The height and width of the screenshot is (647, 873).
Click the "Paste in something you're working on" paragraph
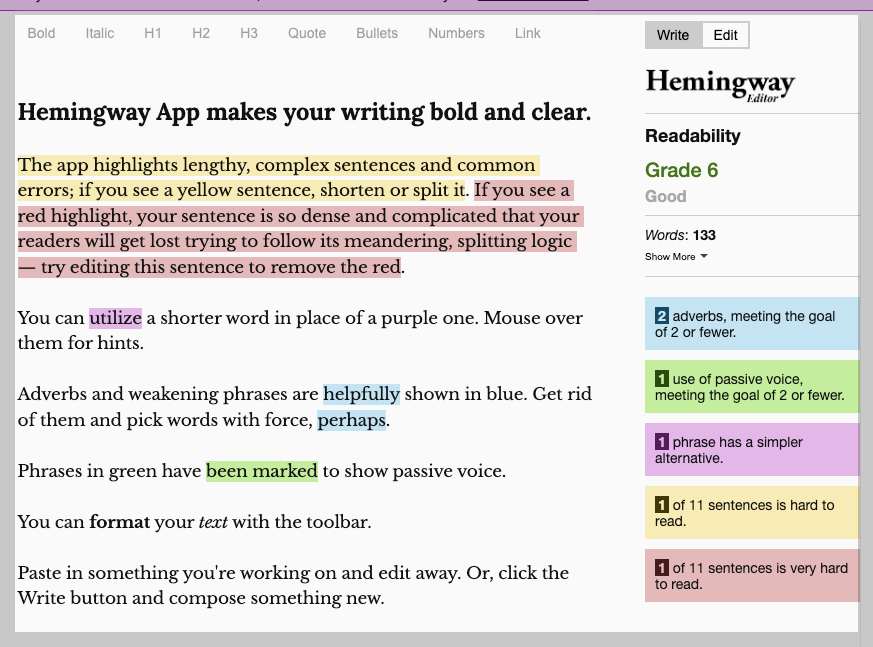[x=293, y=585]
